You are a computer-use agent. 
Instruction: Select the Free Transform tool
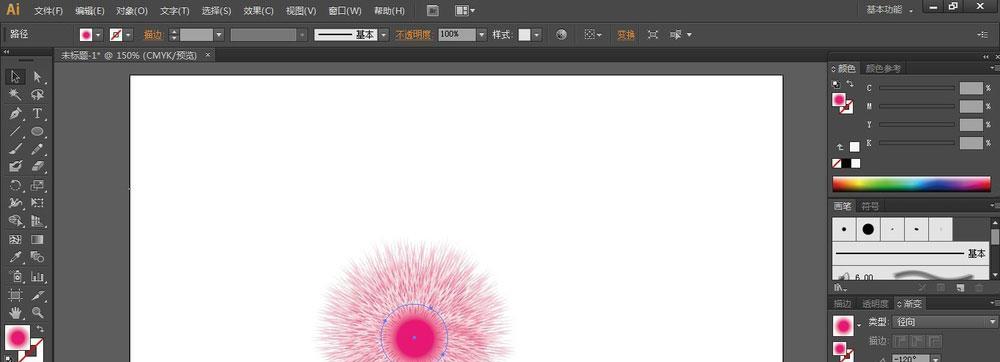(x=38, y=203)
